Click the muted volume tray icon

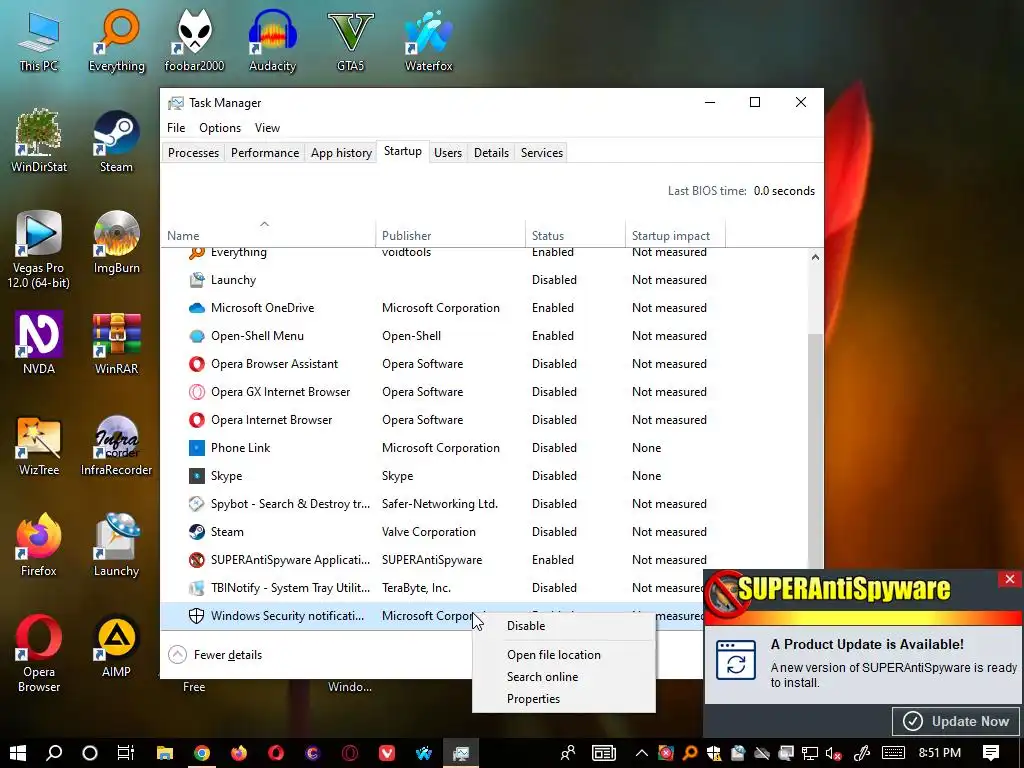[833, 753]
